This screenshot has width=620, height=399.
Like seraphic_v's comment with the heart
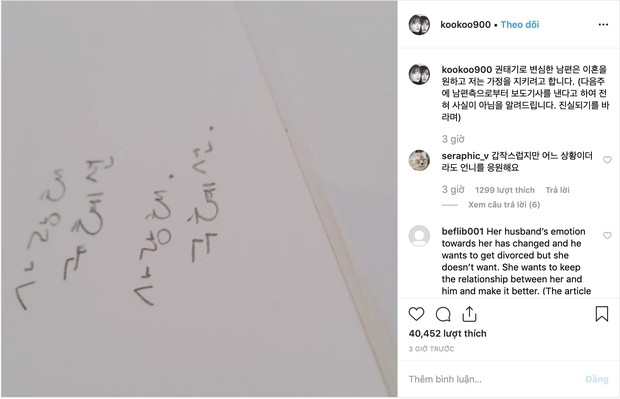click(607, 160)
